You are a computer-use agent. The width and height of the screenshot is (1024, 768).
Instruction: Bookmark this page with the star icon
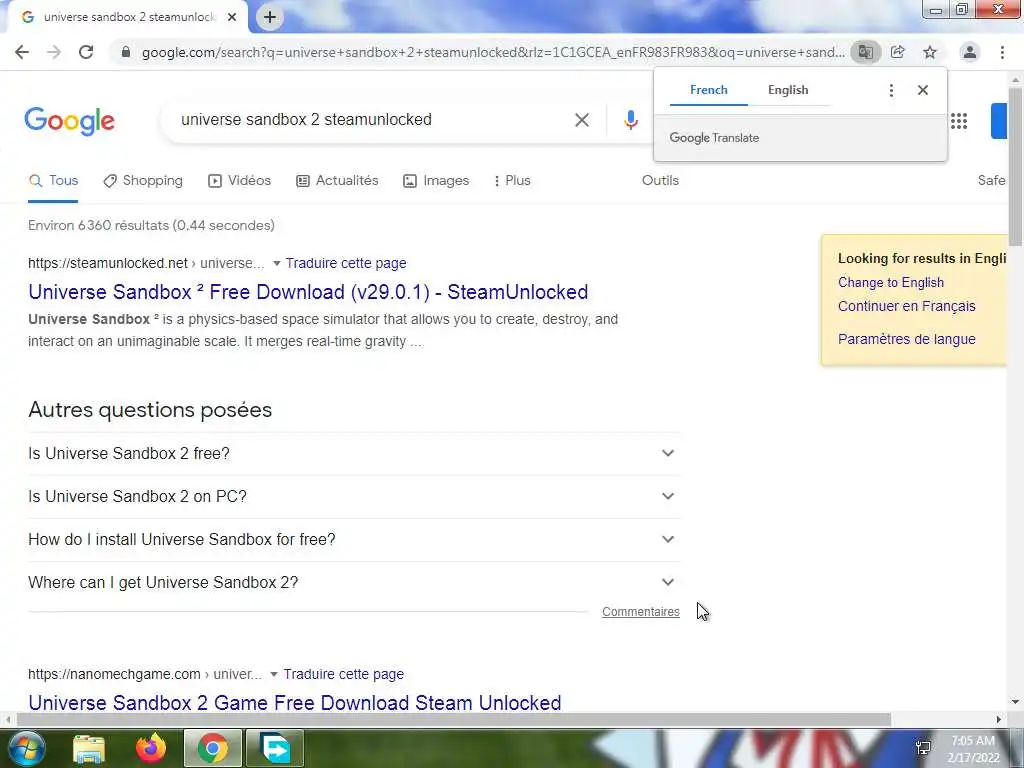(x=930, y=52)
